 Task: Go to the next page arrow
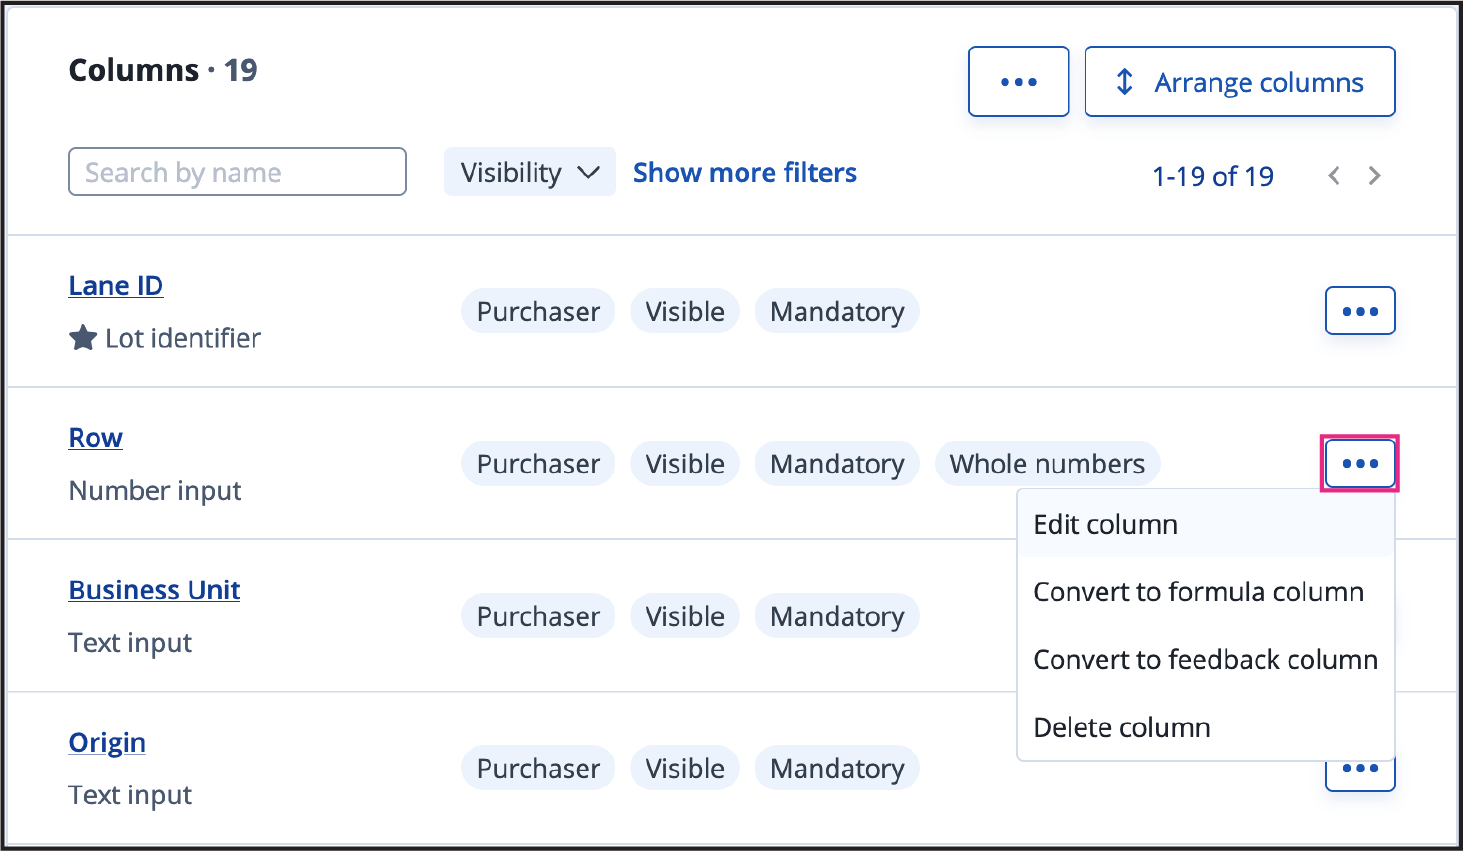click(x=1374, y=176)
